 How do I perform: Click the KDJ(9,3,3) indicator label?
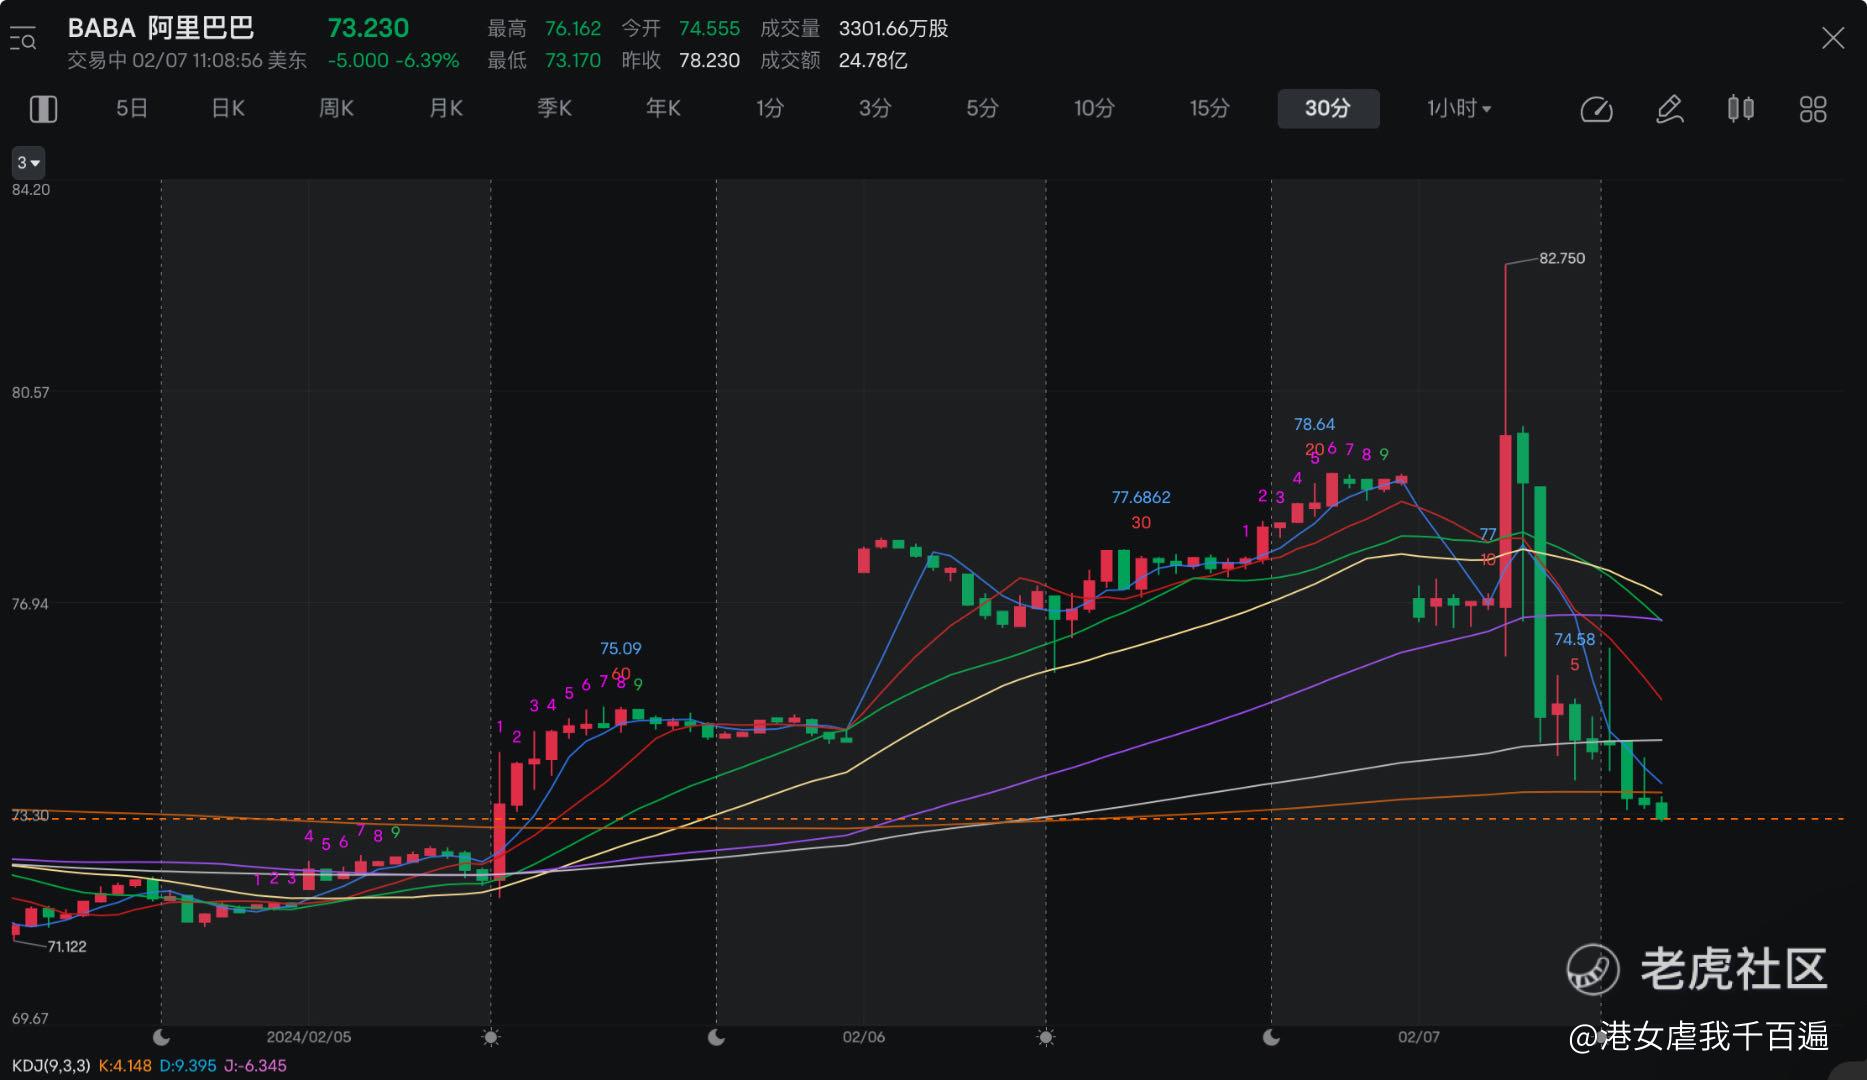(x=52, y=1066)
